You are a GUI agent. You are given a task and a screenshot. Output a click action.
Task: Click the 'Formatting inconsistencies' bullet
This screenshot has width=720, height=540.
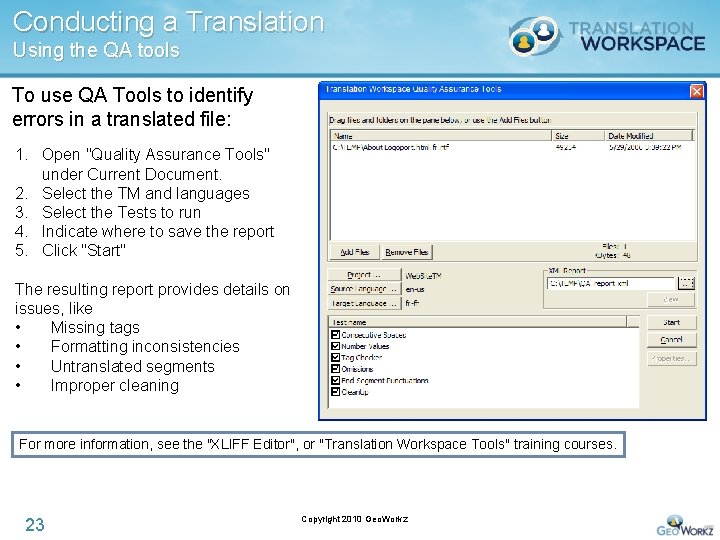145,346
